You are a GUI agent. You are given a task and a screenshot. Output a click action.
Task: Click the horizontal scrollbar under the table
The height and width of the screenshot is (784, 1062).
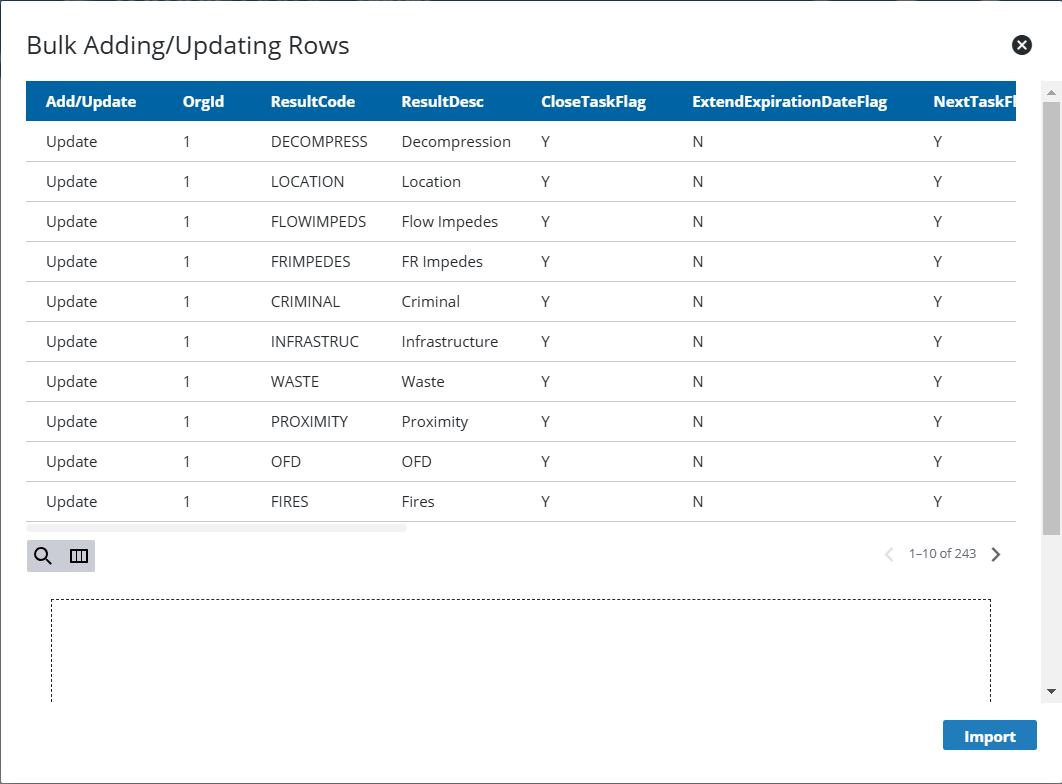pos(216,527)
